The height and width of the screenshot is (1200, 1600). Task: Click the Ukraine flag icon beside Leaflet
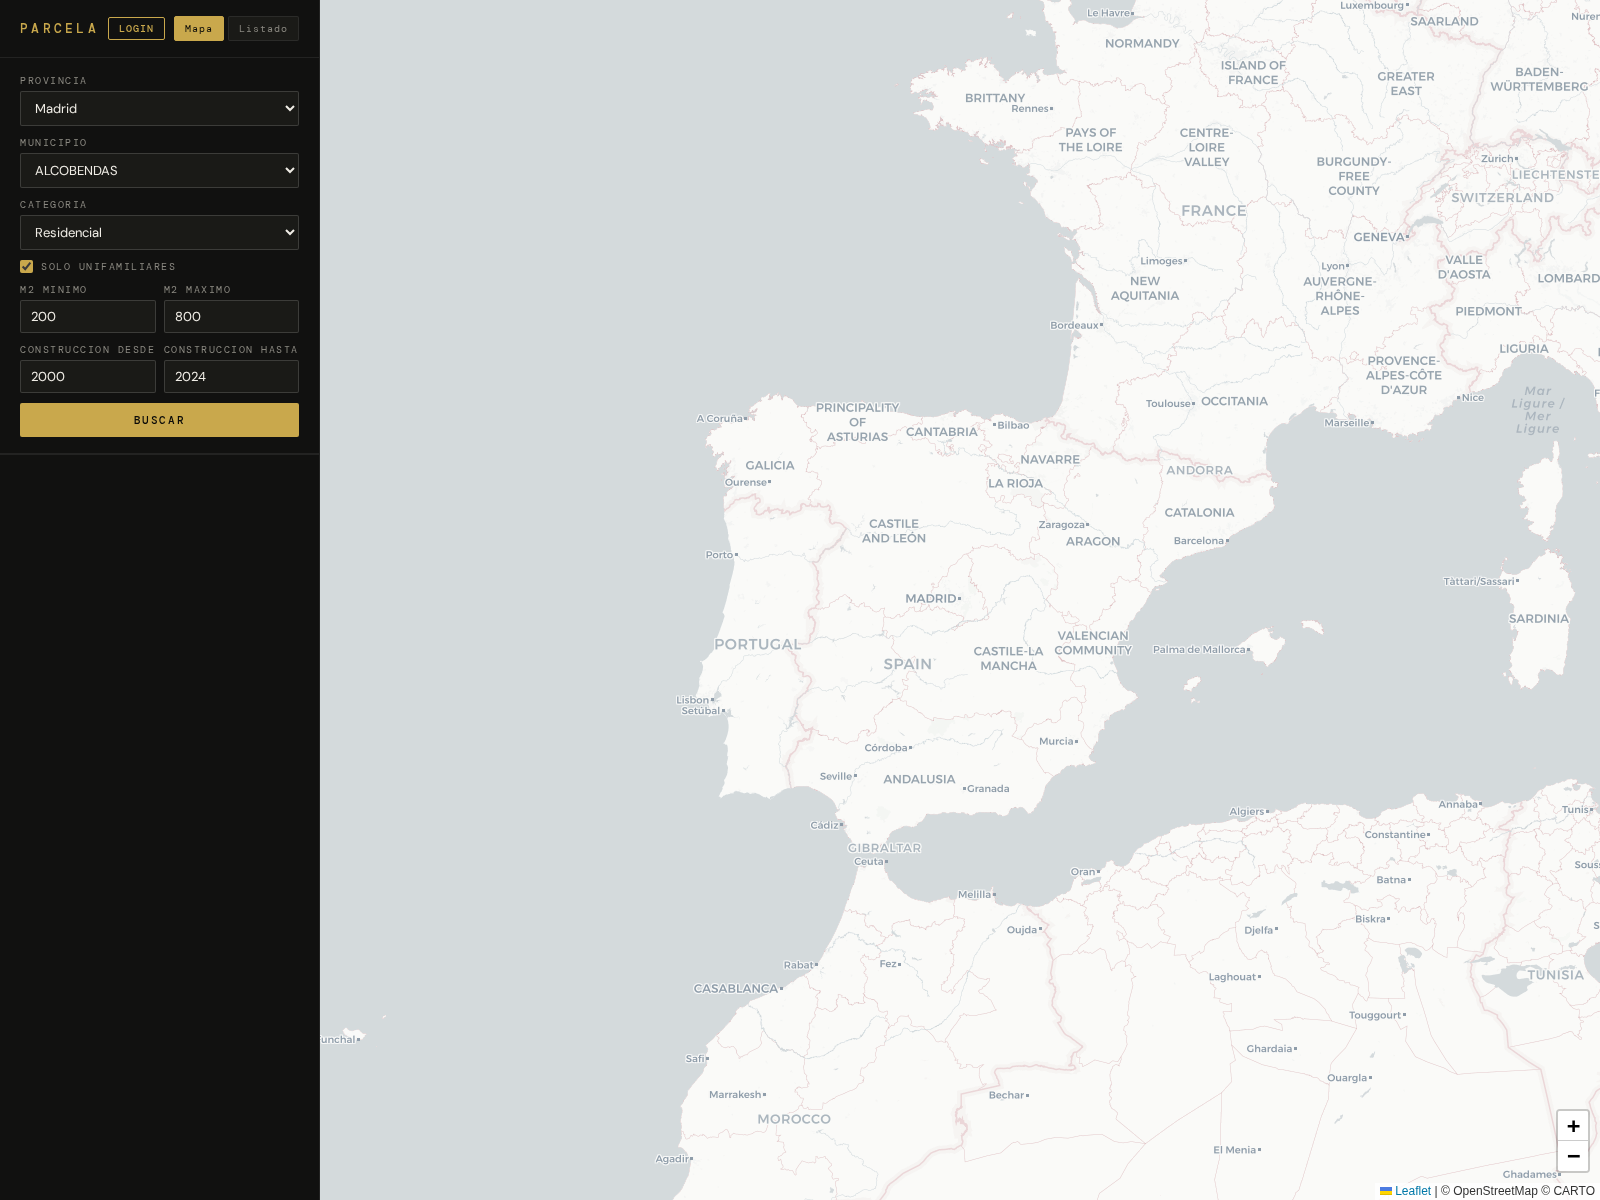(x=1386, y=1190)
